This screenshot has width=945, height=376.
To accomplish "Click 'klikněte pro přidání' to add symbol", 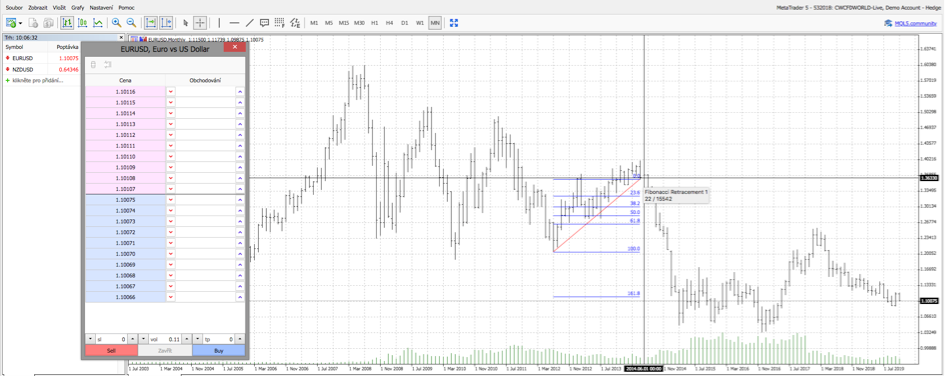I will point(37,80).
